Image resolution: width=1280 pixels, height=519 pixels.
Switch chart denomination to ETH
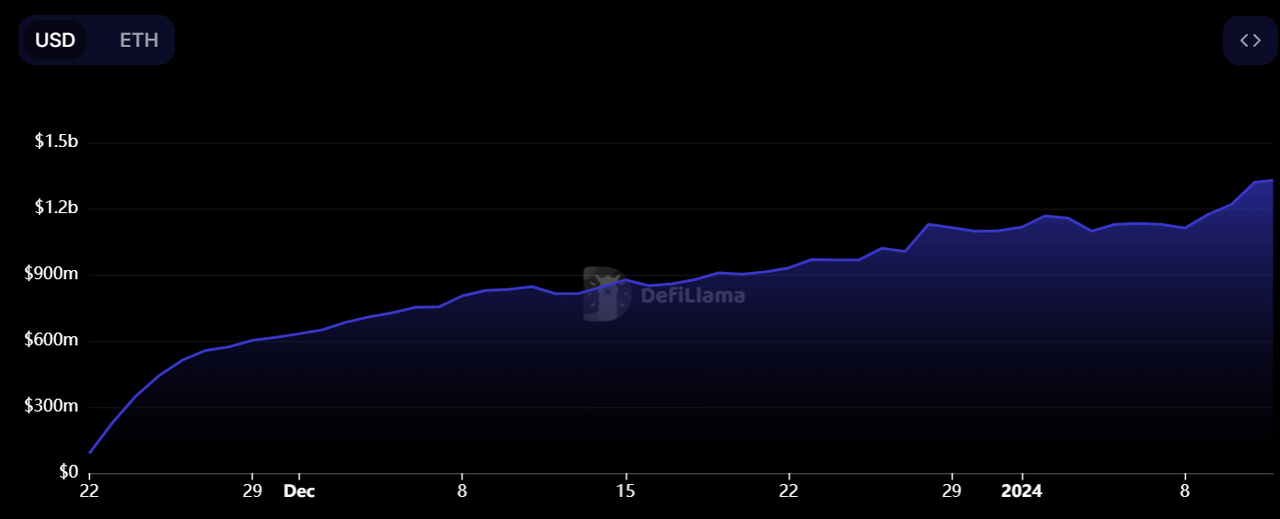click(x=139, y=40)
